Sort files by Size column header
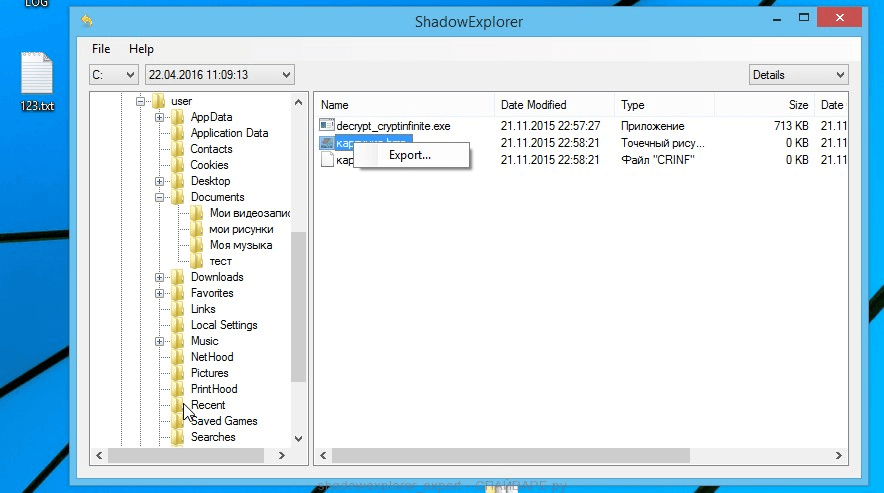 pos(764,105)
